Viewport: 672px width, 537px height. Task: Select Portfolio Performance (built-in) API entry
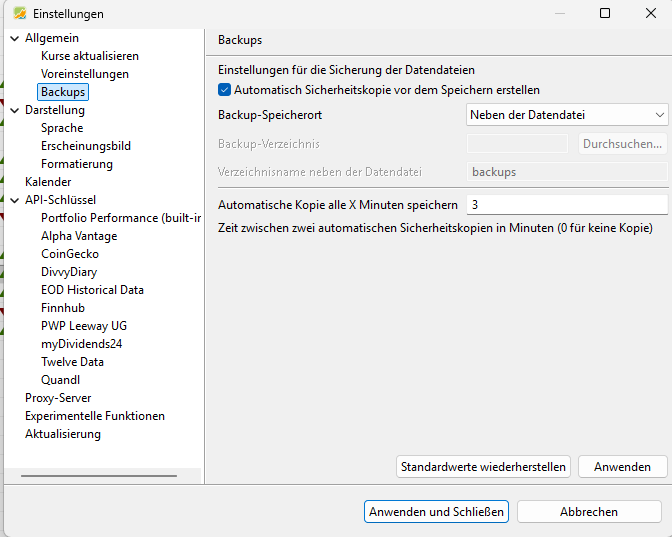click(121, 218)
